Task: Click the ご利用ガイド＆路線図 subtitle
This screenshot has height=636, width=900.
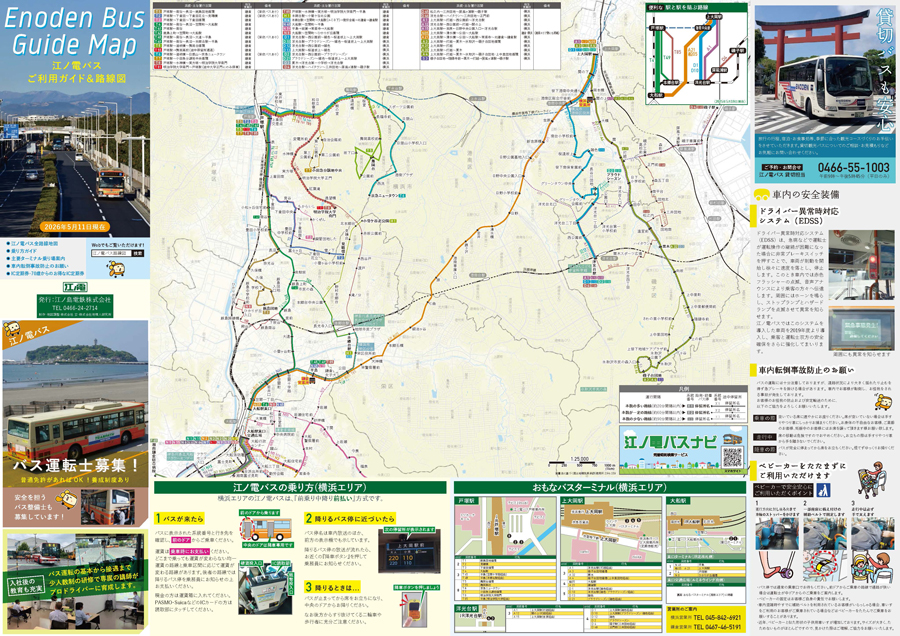Action: pos(76,78)
